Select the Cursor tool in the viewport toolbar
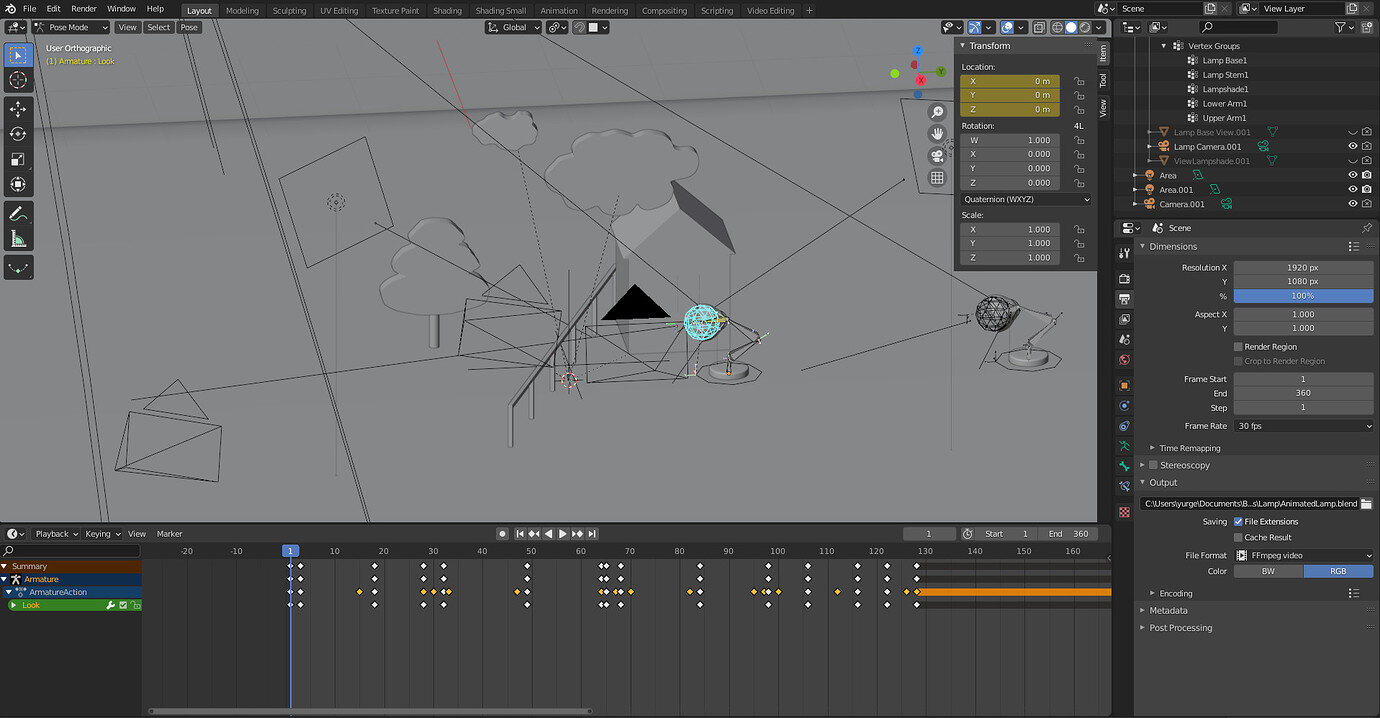 tap(18, 80)
